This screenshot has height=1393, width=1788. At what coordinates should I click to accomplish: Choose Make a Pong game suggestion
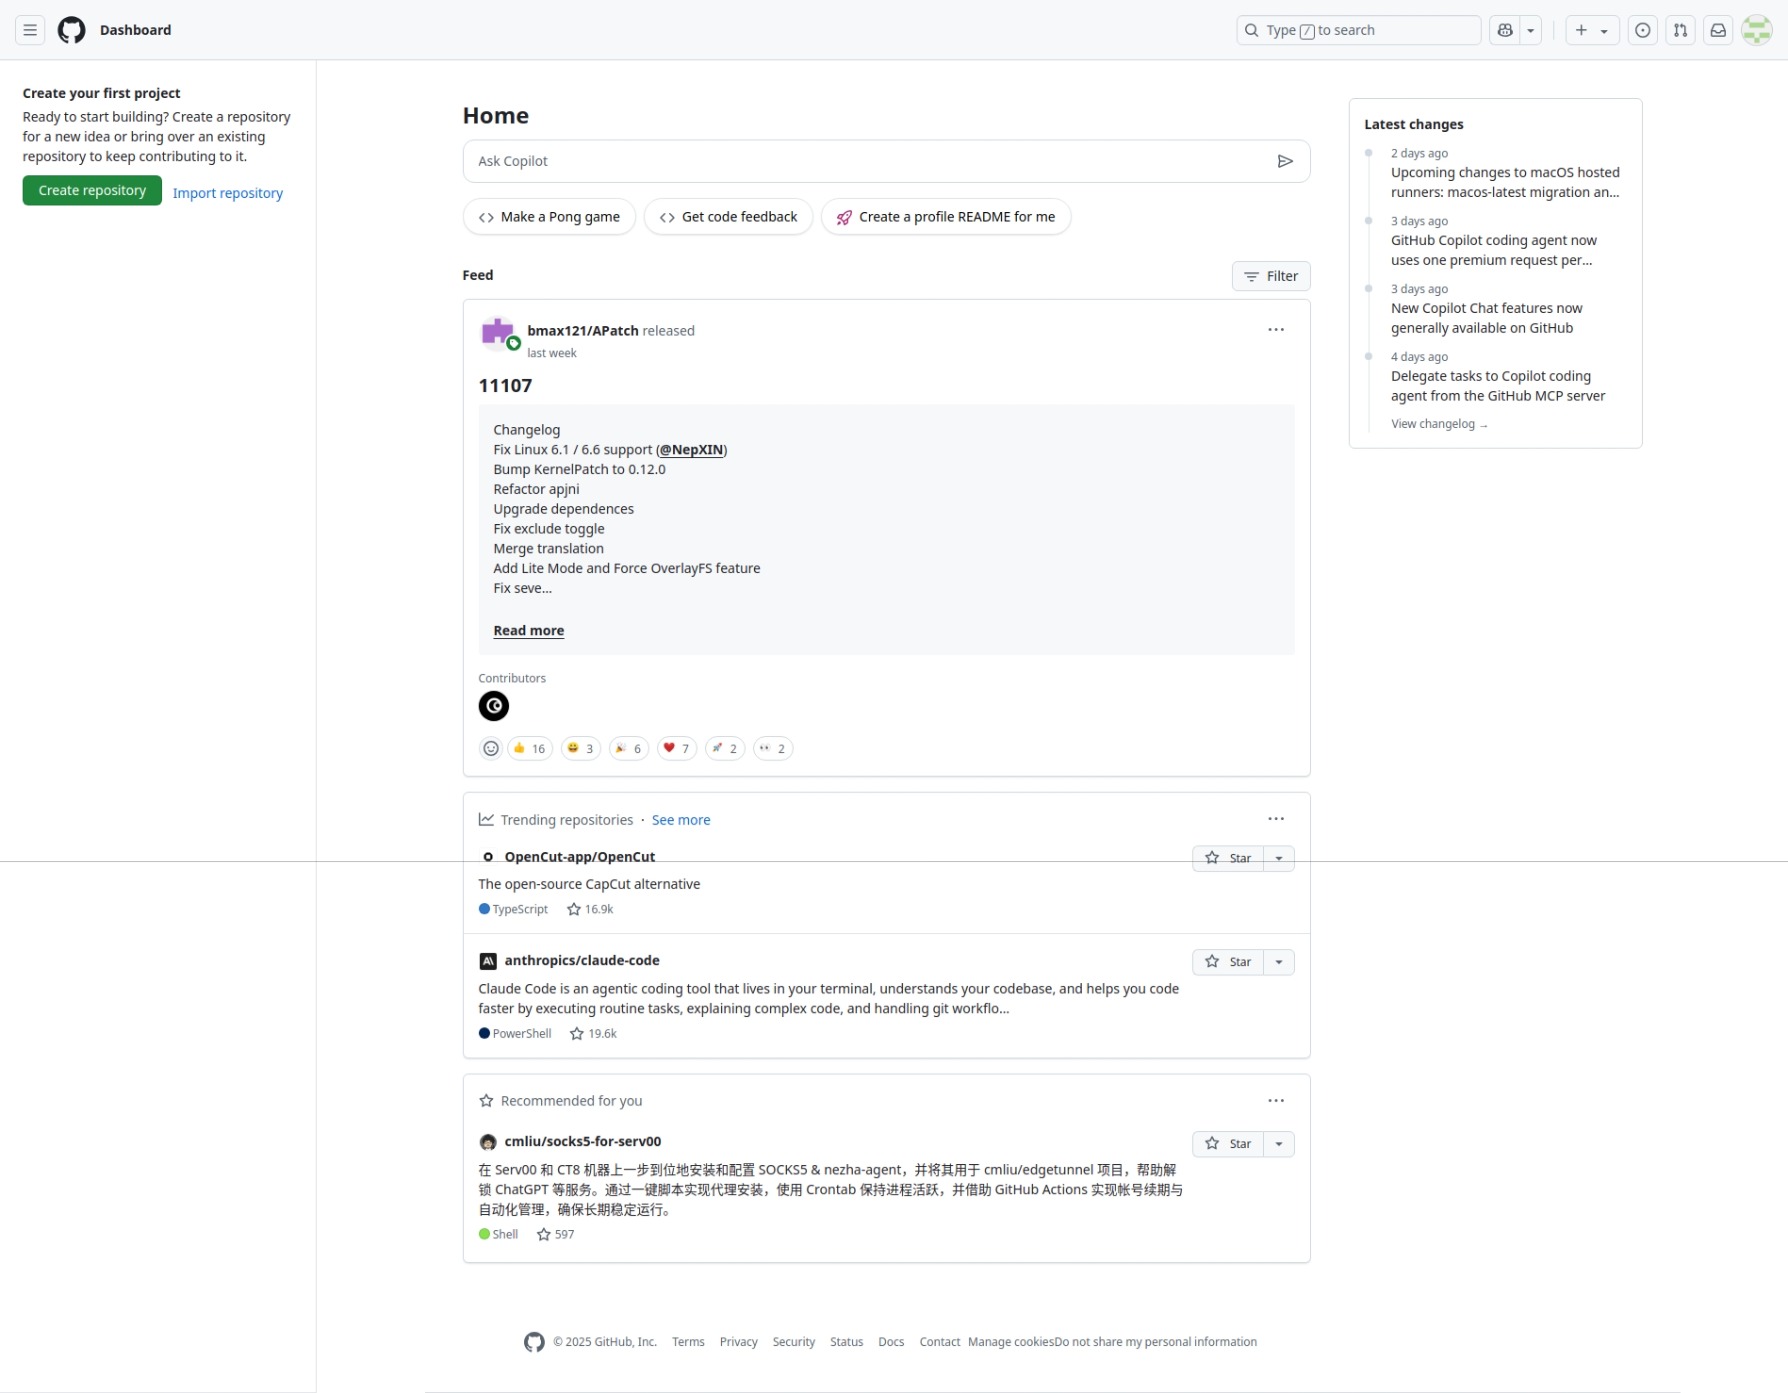pyautogui.click(x=549, y=217)
